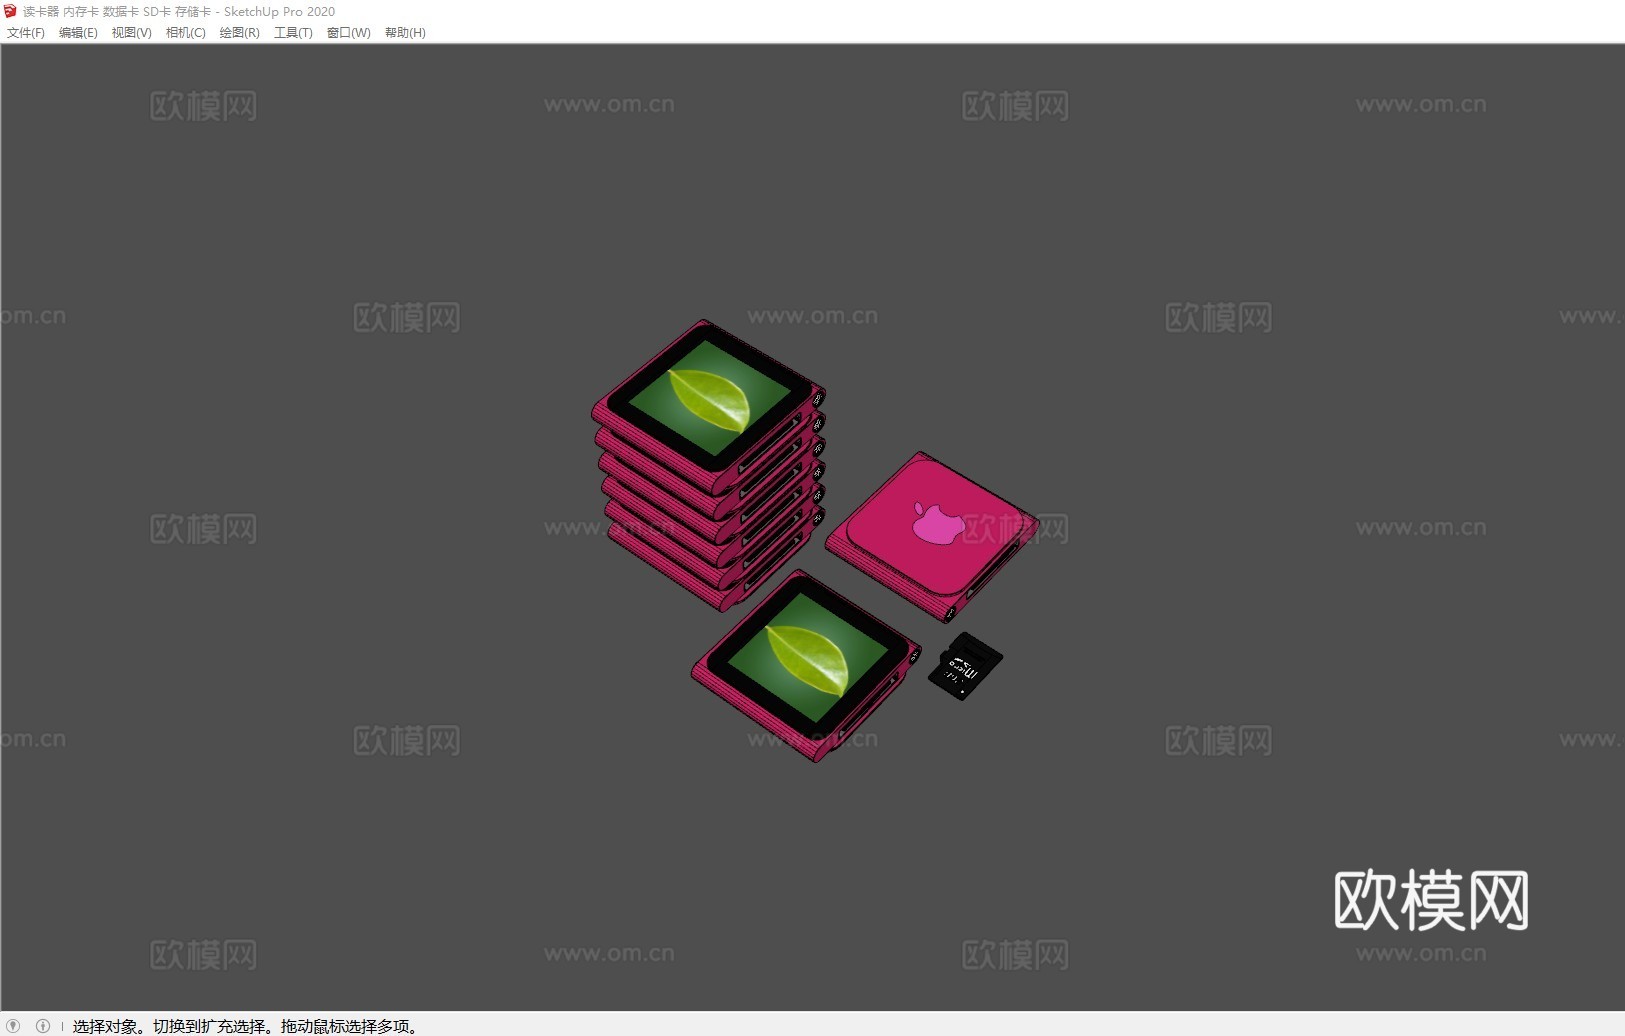The width and height of the screenshot is (1625, 1036).
Task: Select the single front device with leaf screen
Action: point(806,666)
